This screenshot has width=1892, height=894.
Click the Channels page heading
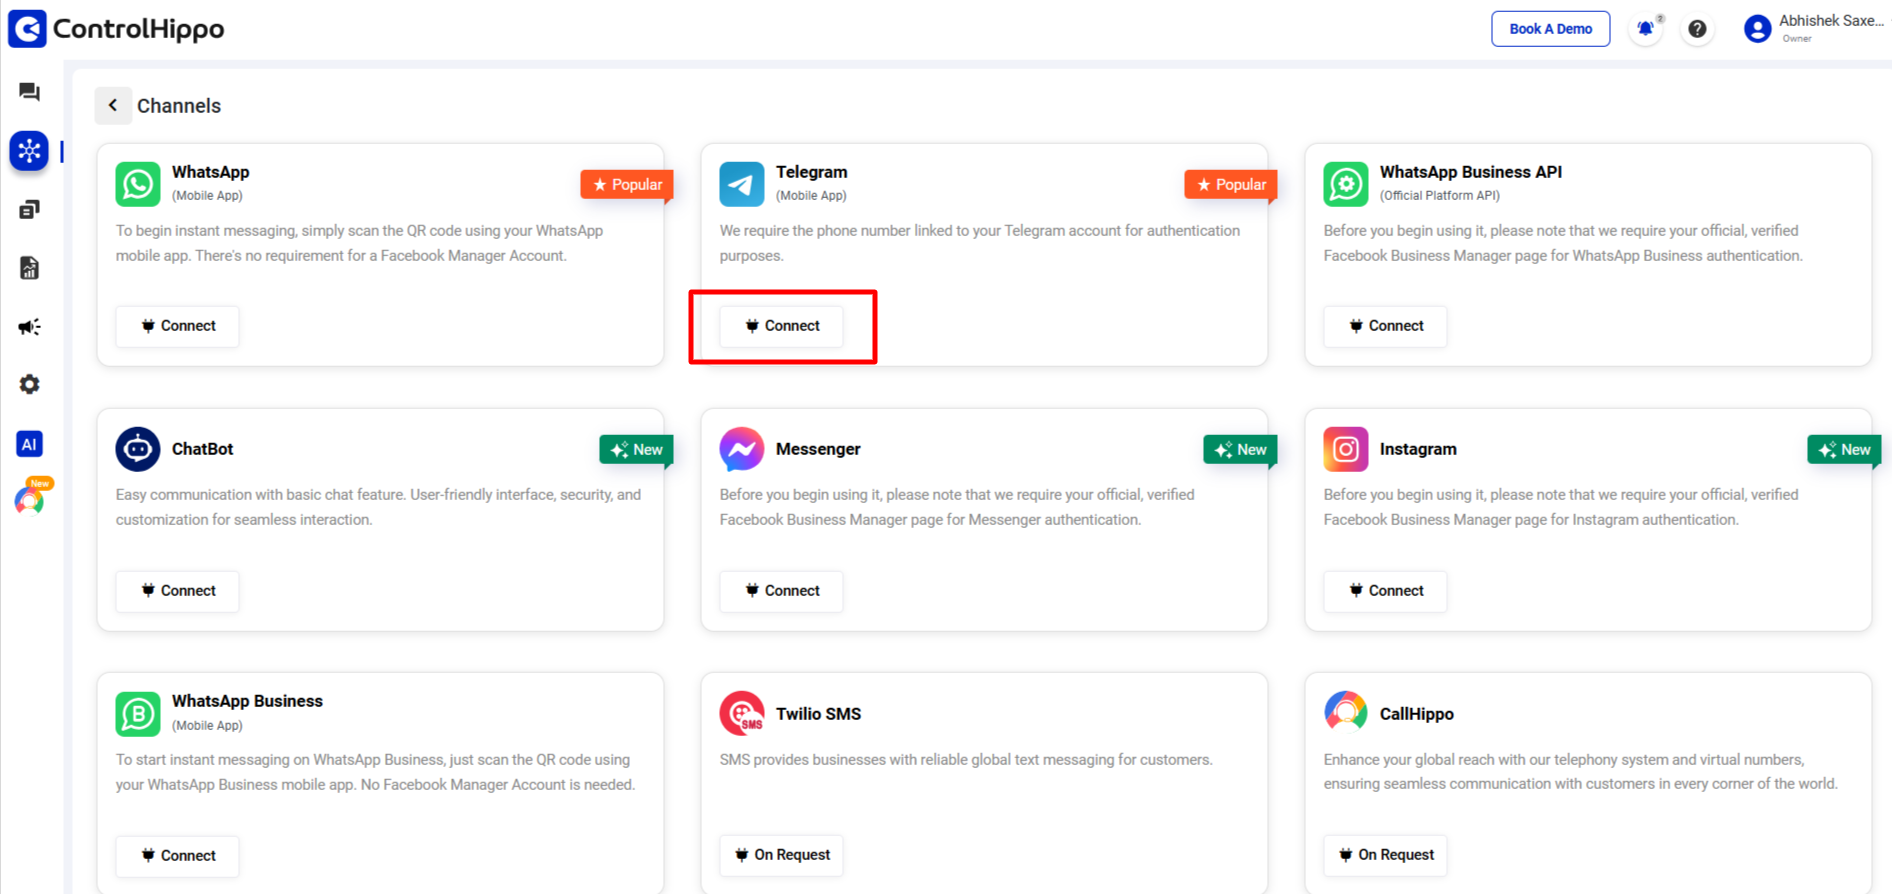[179, 106]
